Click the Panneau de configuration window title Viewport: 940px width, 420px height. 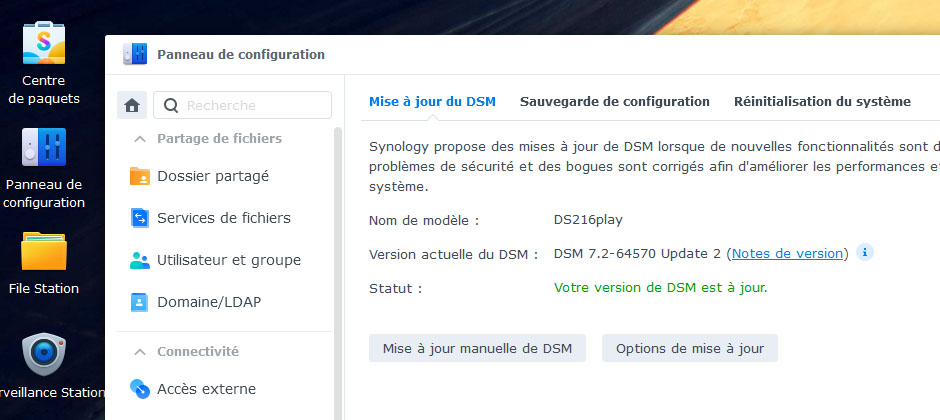point(241,55)
